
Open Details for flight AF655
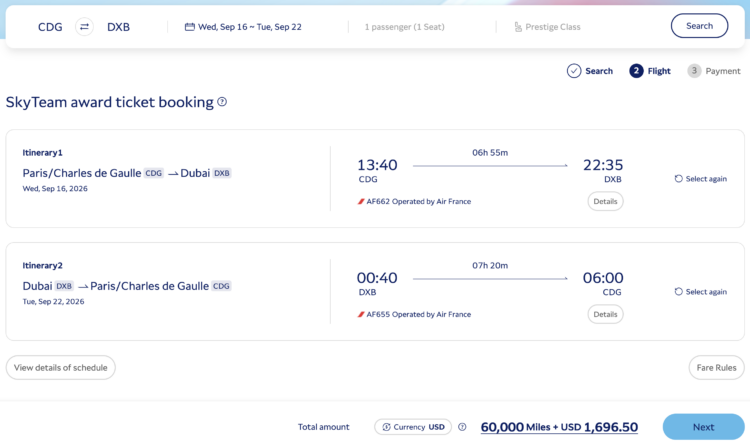[605, 314]
